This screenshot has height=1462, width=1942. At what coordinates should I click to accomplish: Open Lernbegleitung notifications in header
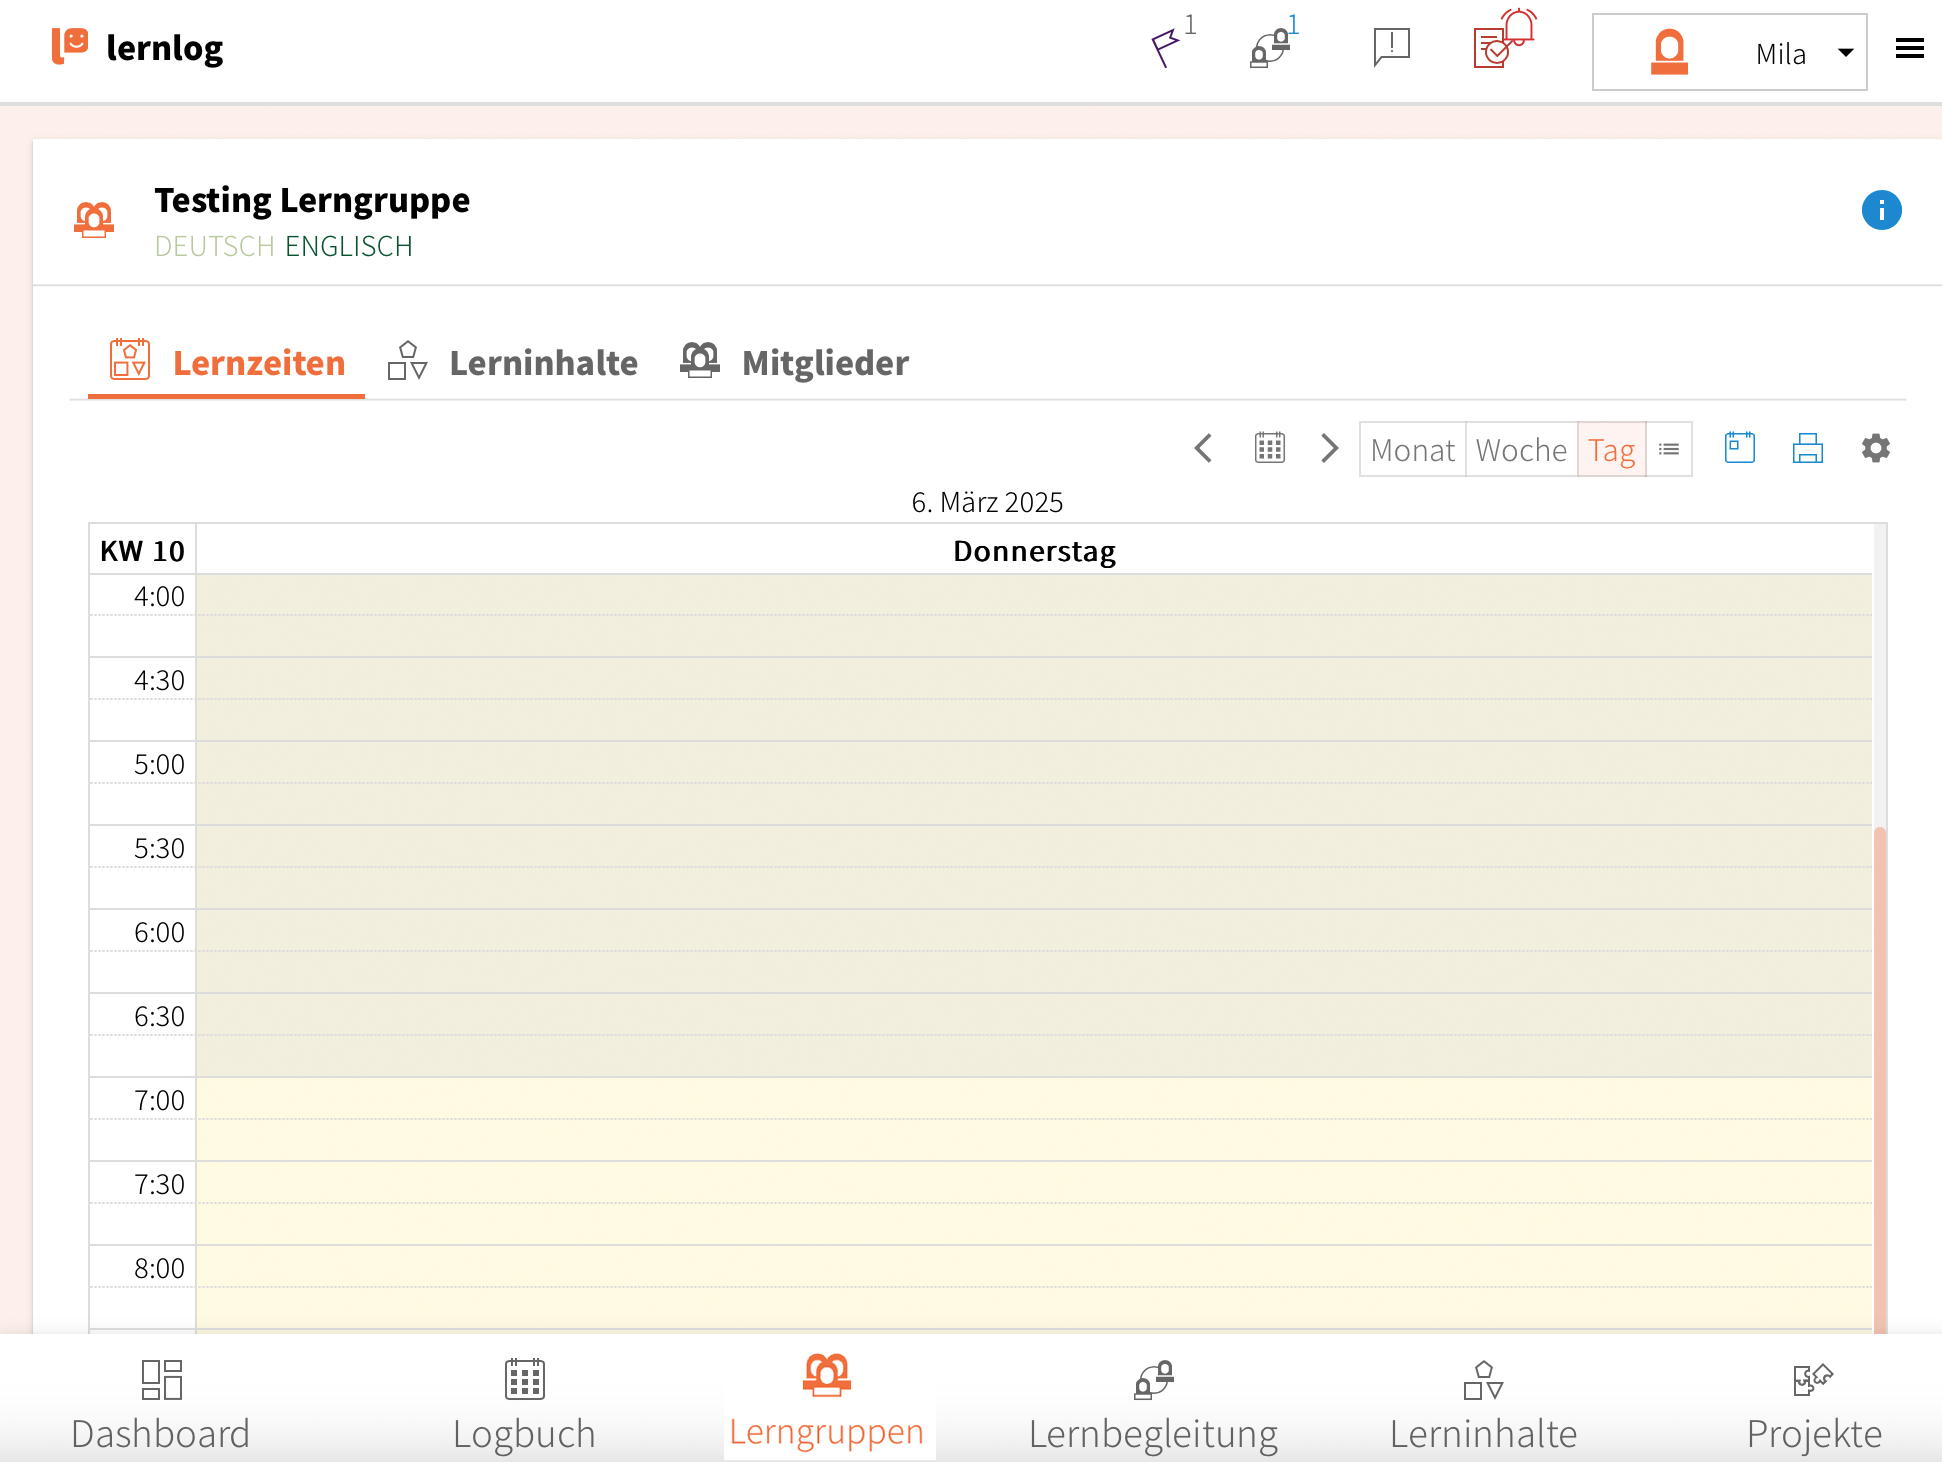[x=1273, y=44]
